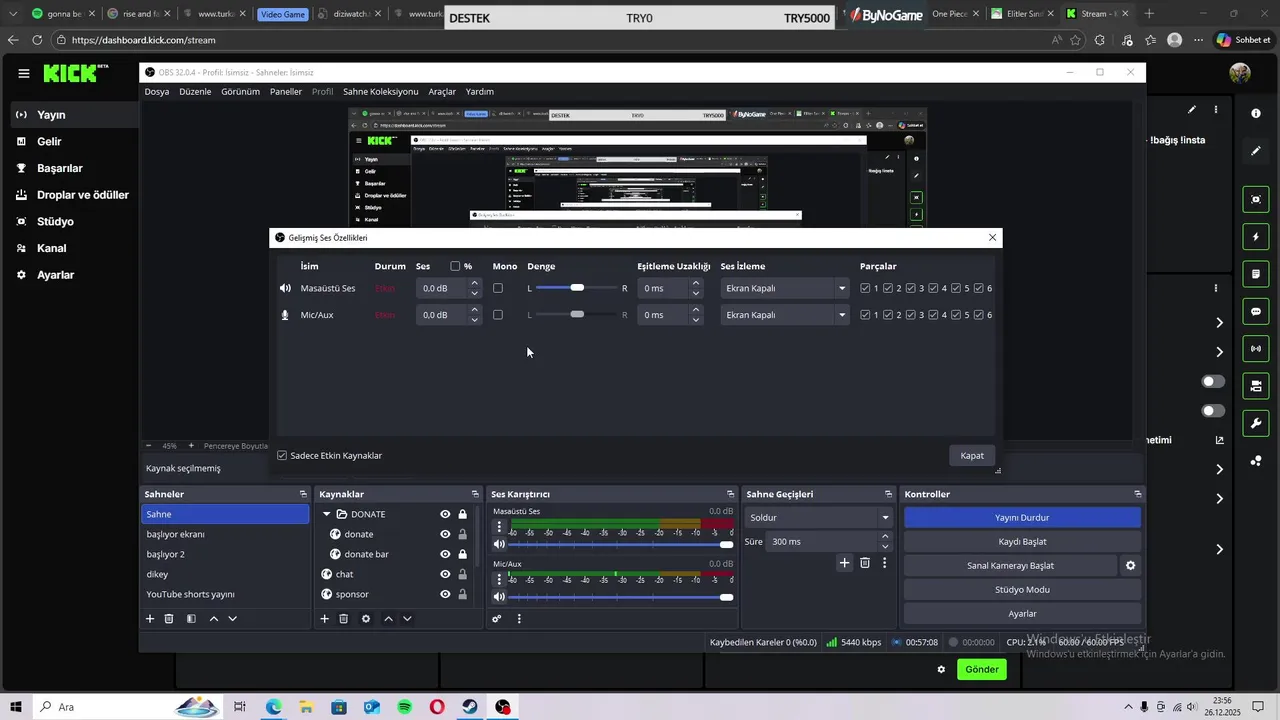Open the Araçlar menu in OBS
This screenshot has height=720, width=1280.
tap(442, 91)
